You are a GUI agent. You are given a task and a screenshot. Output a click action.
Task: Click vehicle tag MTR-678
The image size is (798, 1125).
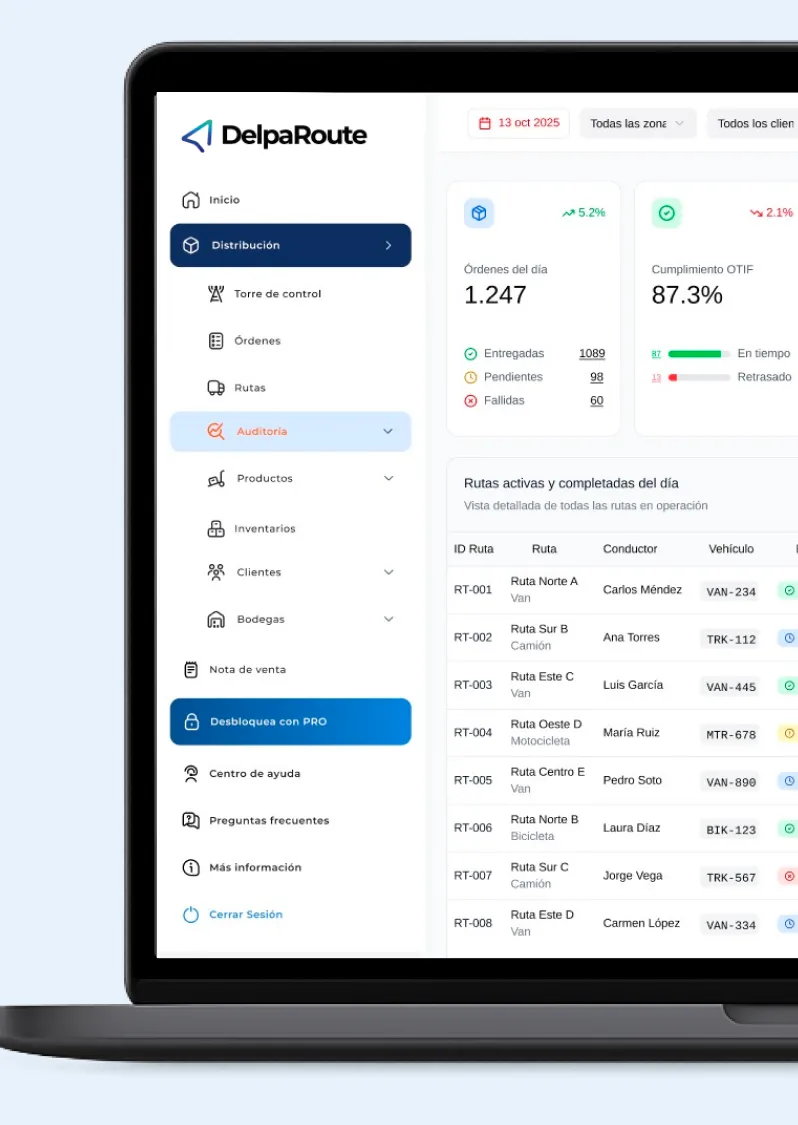[731, 735]
